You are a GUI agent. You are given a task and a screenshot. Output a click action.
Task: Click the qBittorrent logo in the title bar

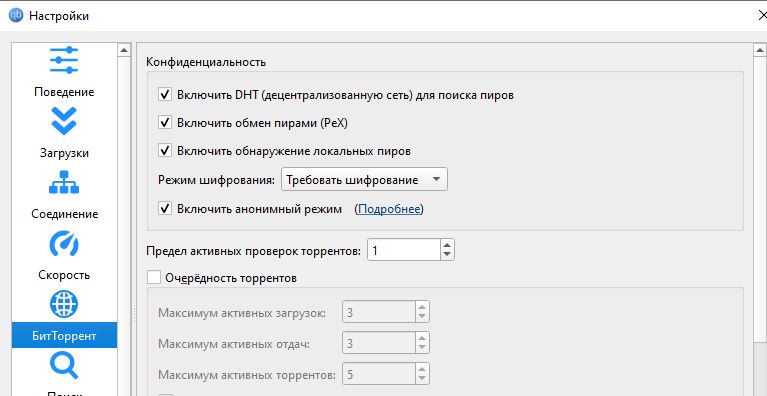click(16, 16)
